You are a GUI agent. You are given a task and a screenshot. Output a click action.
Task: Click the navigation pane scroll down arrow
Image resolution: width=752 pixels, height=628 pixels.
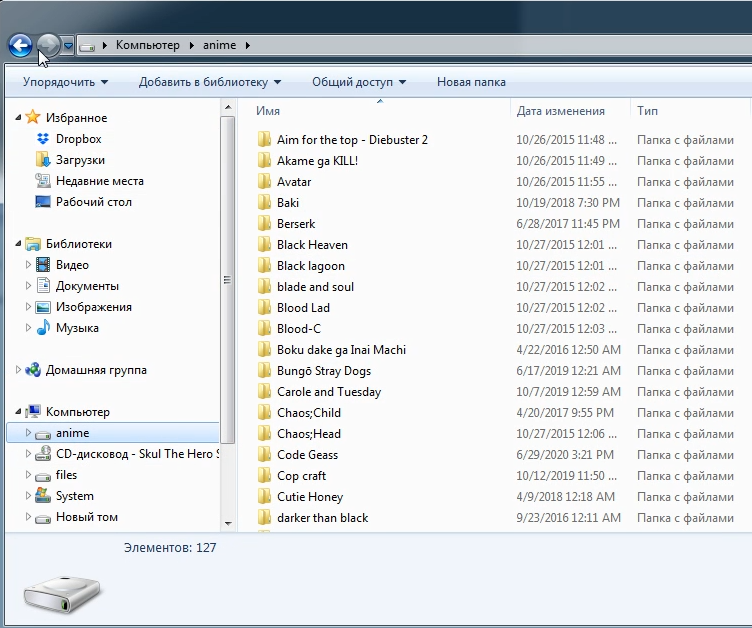pyautogui.click(x=228, y=523)
